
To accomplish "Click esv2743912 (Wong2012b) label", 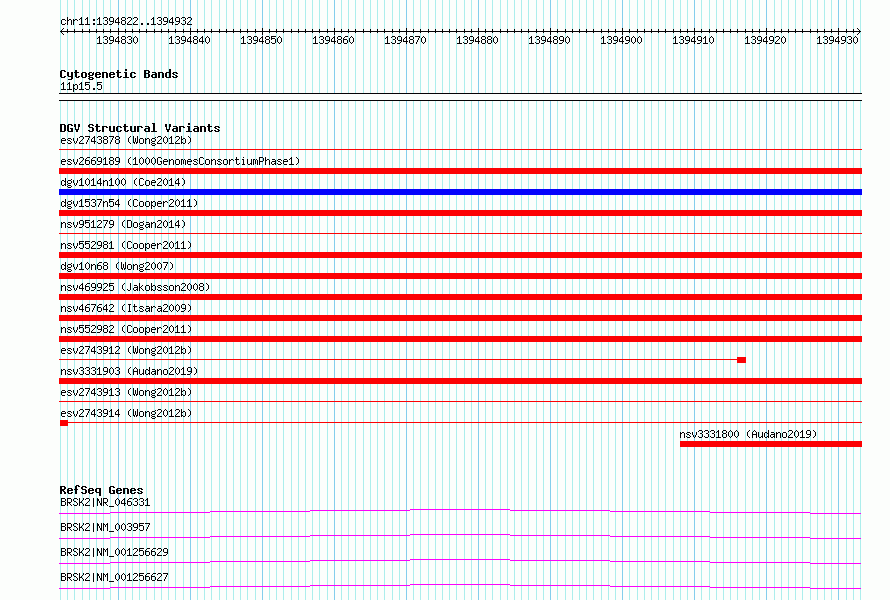I will 126,350.
